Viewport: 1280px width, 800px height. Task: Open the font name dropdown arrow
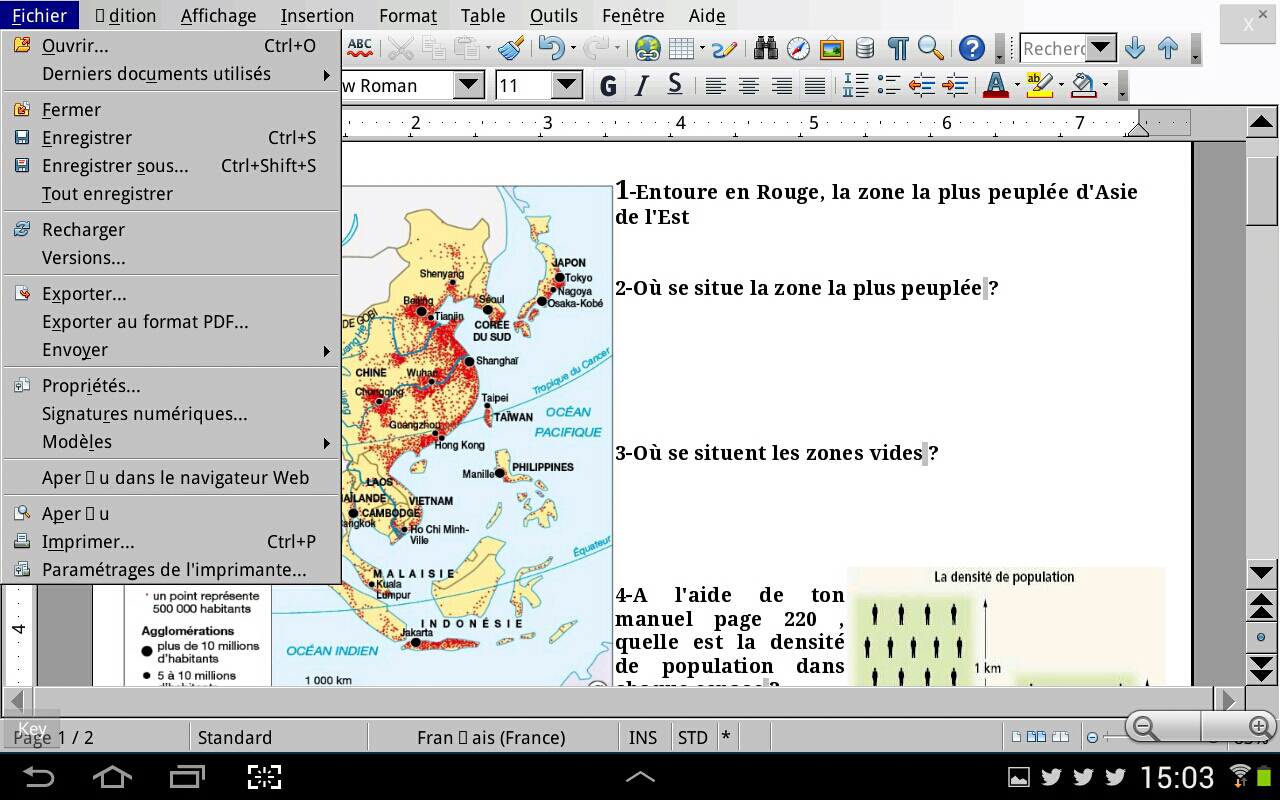coord(468,86)
